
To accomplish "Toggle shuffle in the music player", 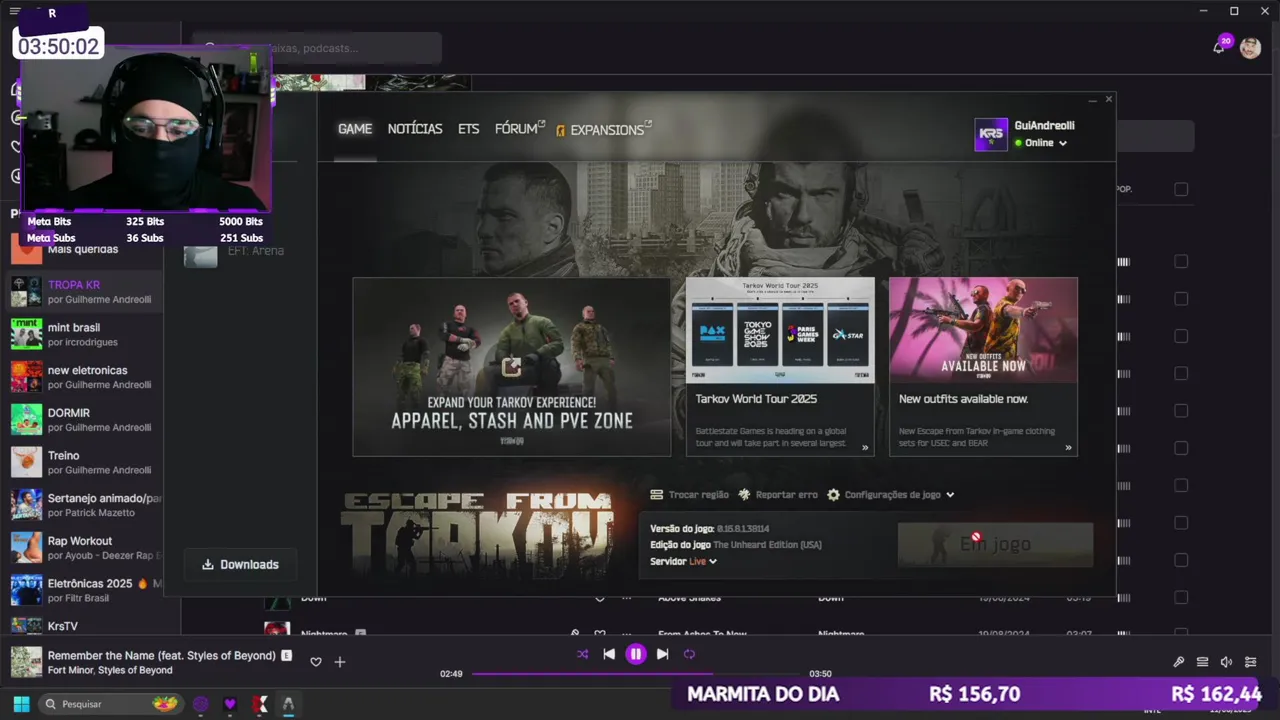I will pos(582,654).
